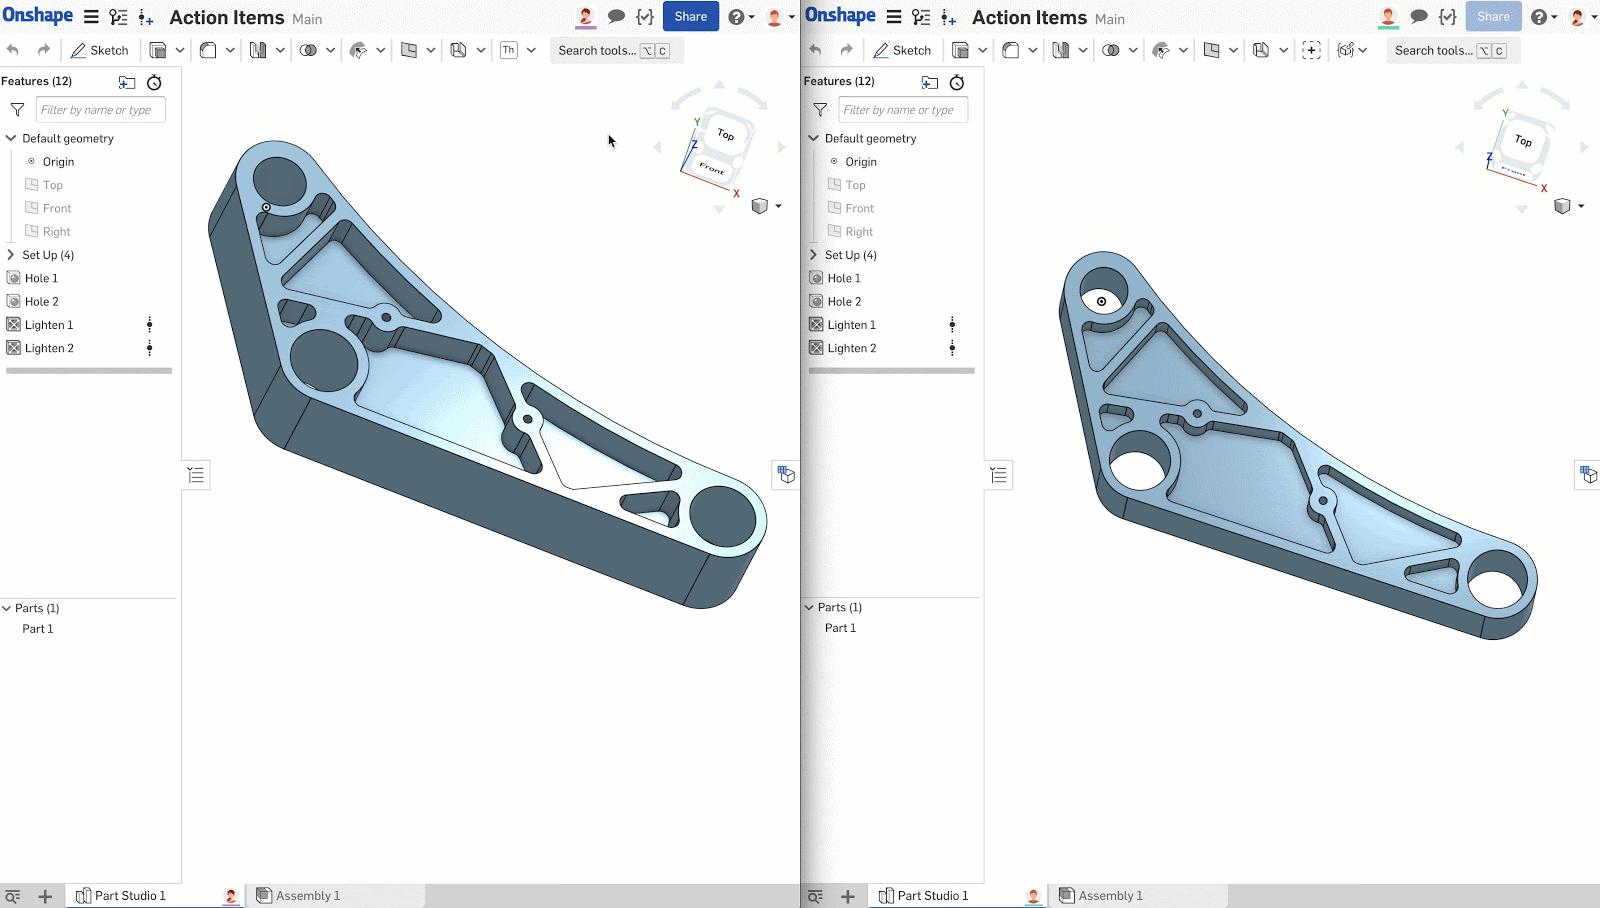The image size is (1600, 908).
Task: Expand the Set Up (4) folder in the left window
Action: [x=11, y=255]
